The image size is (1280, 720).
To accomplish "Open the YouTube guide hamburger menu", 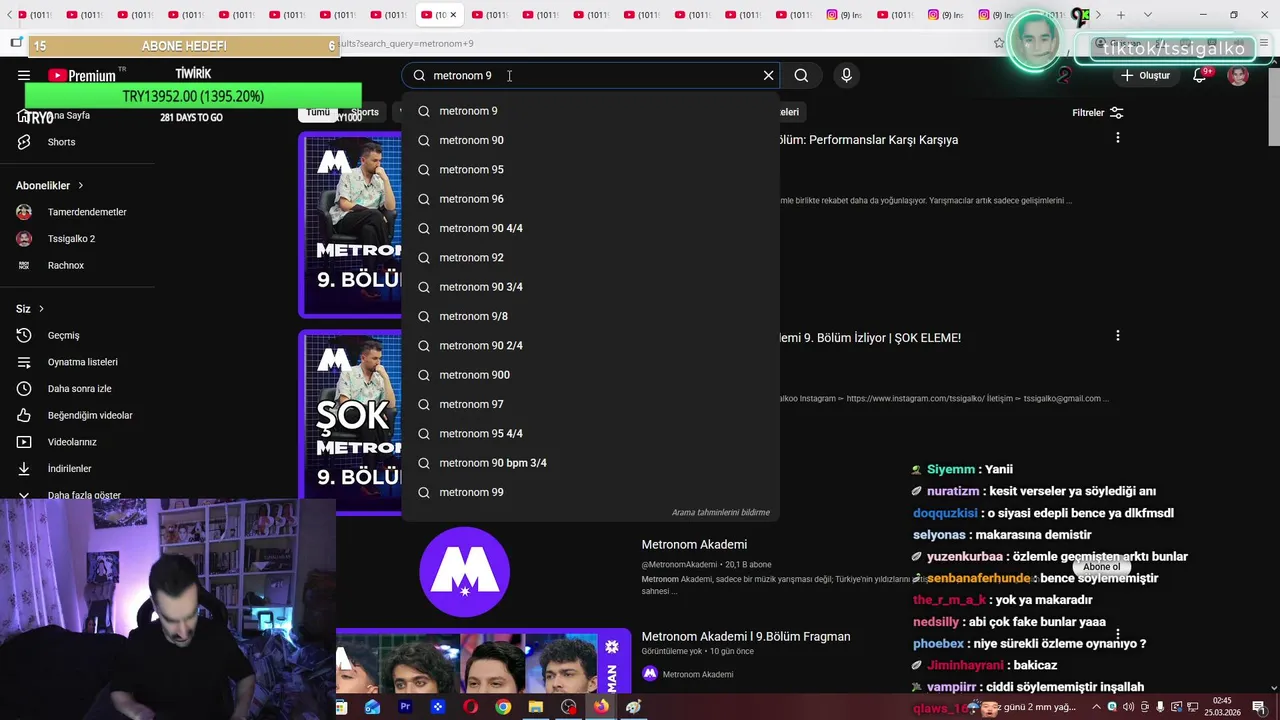I will (x=24, y=76).
